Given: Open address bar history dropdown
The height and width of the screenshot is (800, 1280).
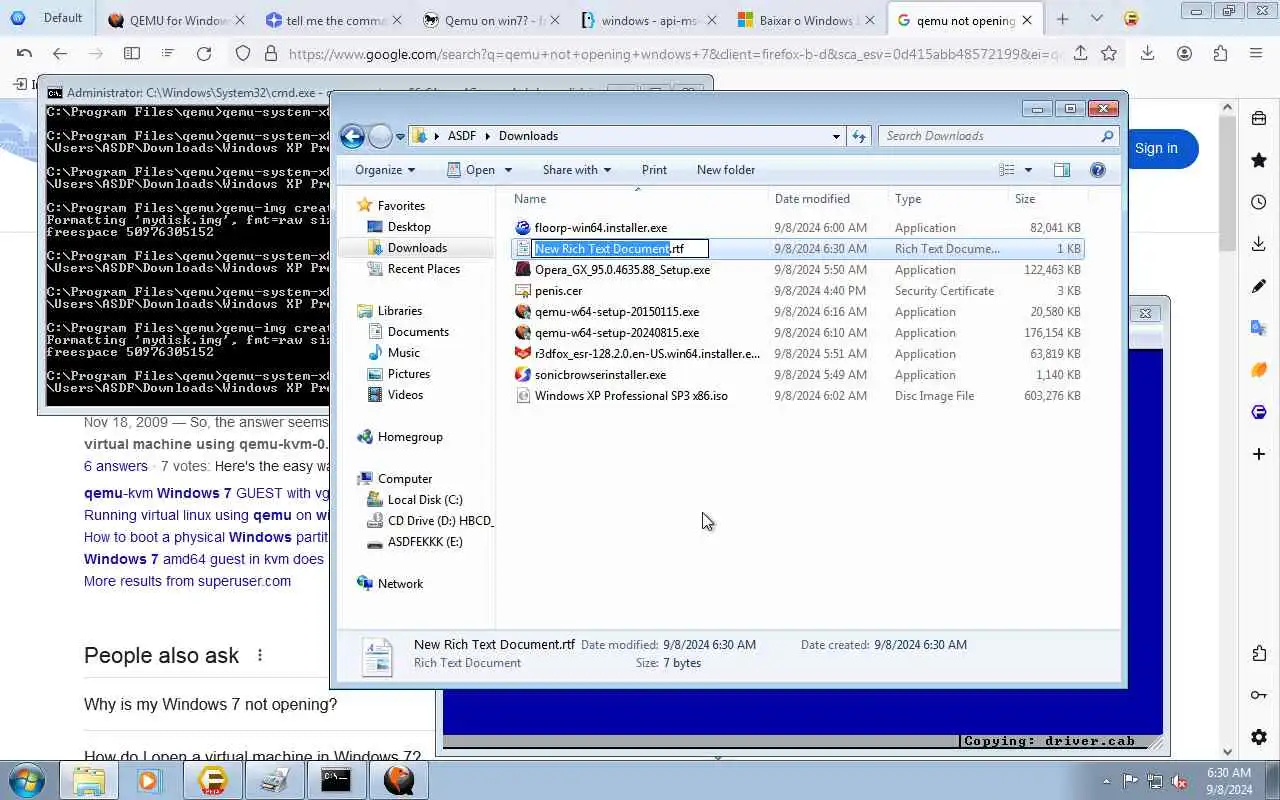Looking at the screenshot, I should (837, 136).
